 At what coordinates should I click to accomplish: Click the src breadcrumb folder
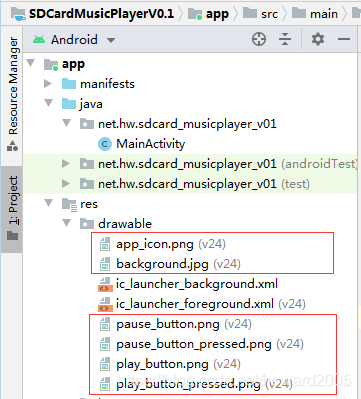point(261,14)
